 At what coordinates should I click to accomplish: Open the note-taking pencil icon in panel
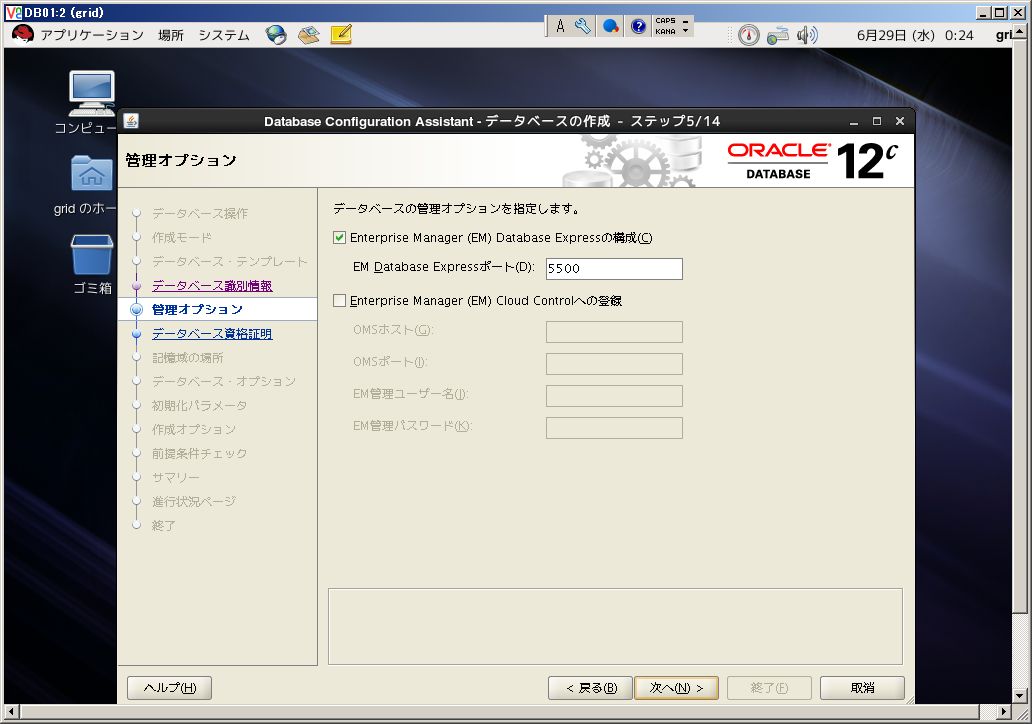(x=341, y=34)
